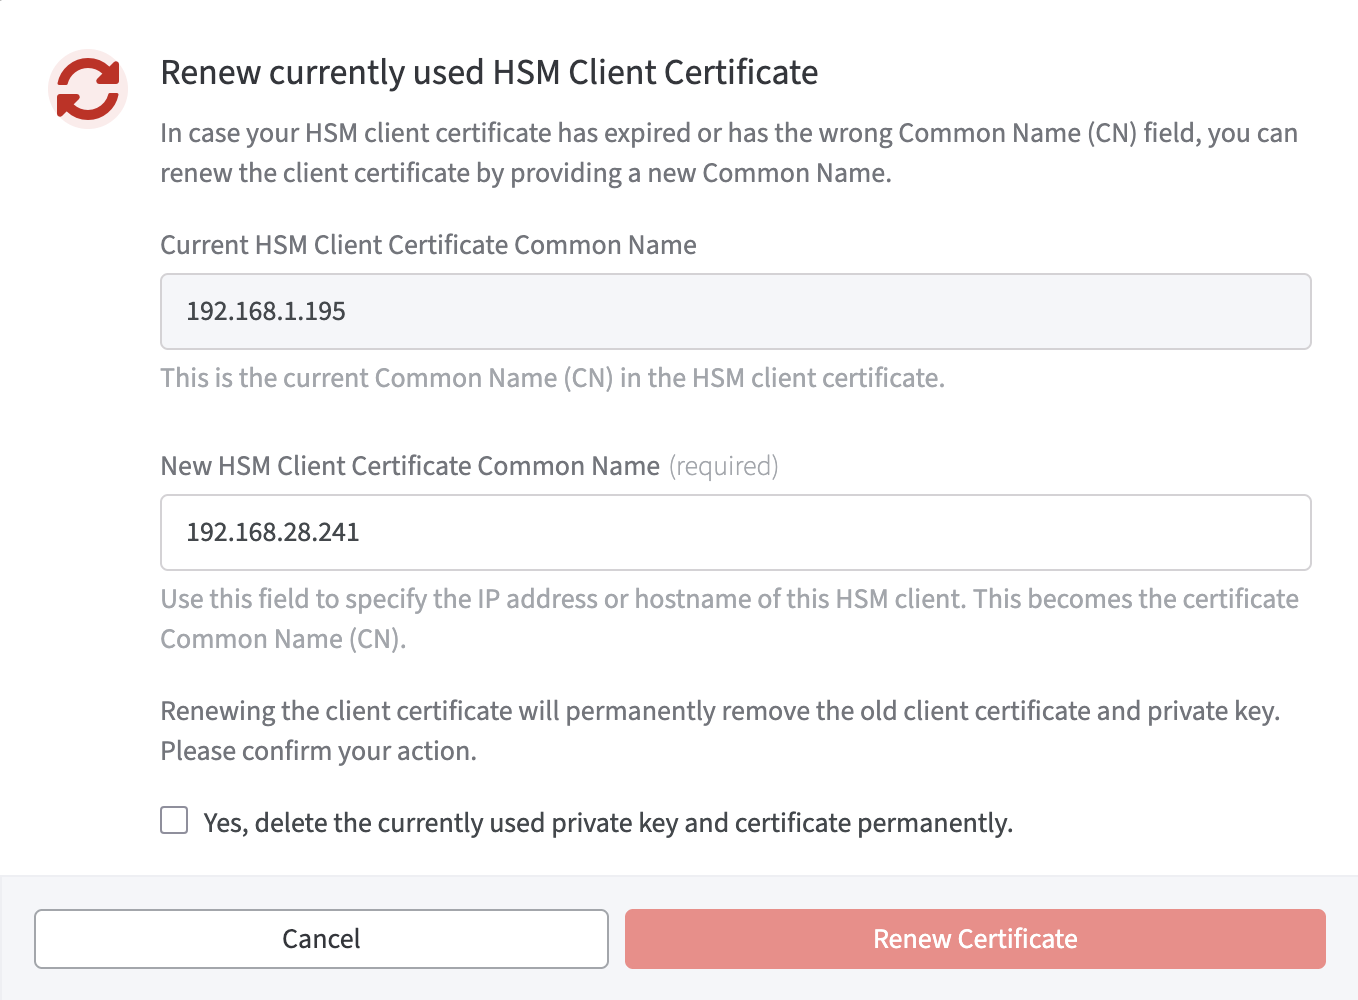This screenshot has height=1000, width=1358.
Task: Check 'Yes, delete the currently used private key'
Action: coord(174,820)
